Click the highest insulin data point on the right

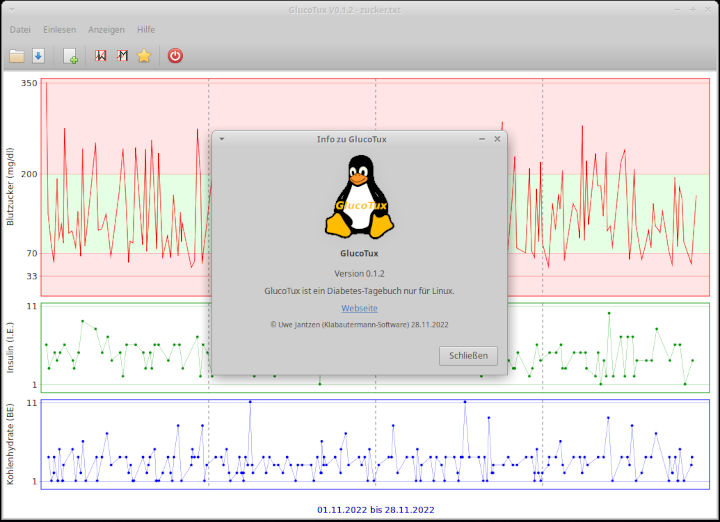[609, 313]
